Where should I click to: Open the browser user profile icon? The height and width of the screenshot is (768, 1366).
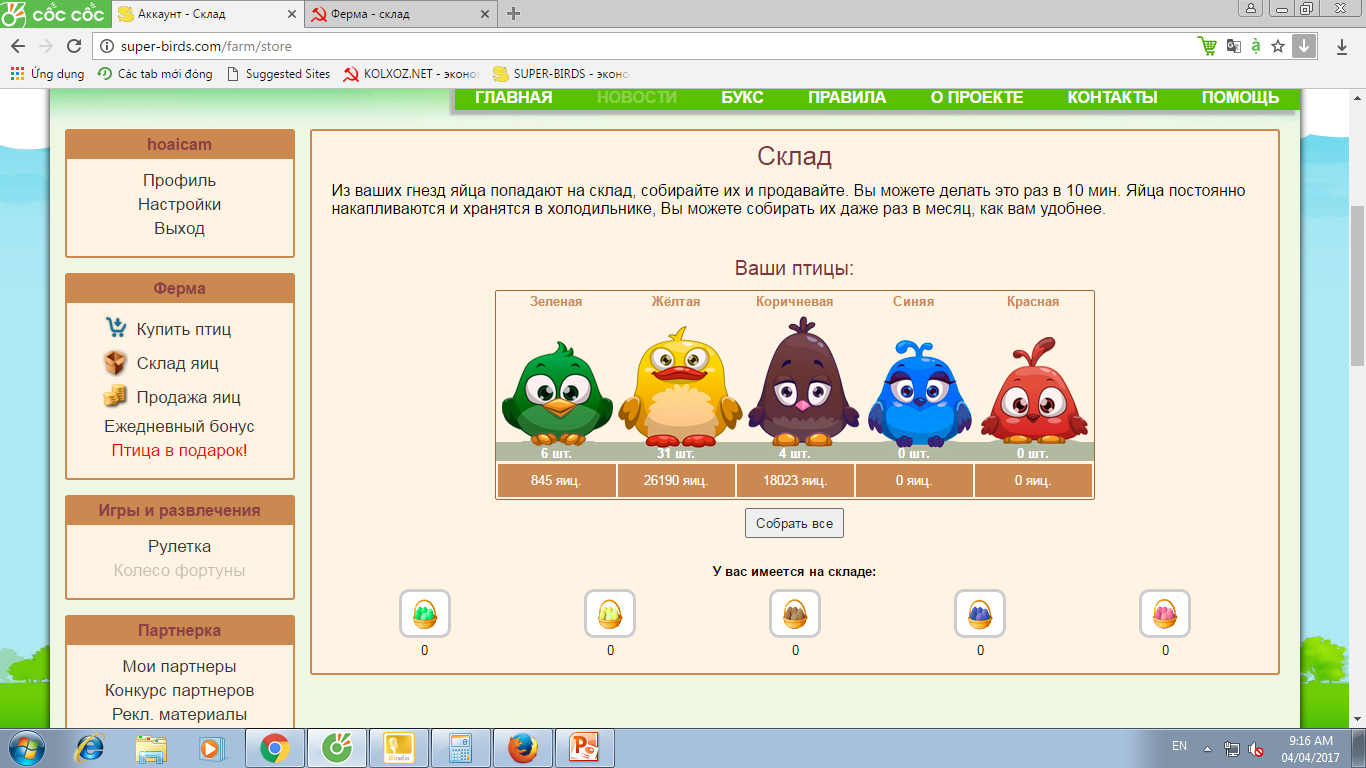[x=1251, y=9]
